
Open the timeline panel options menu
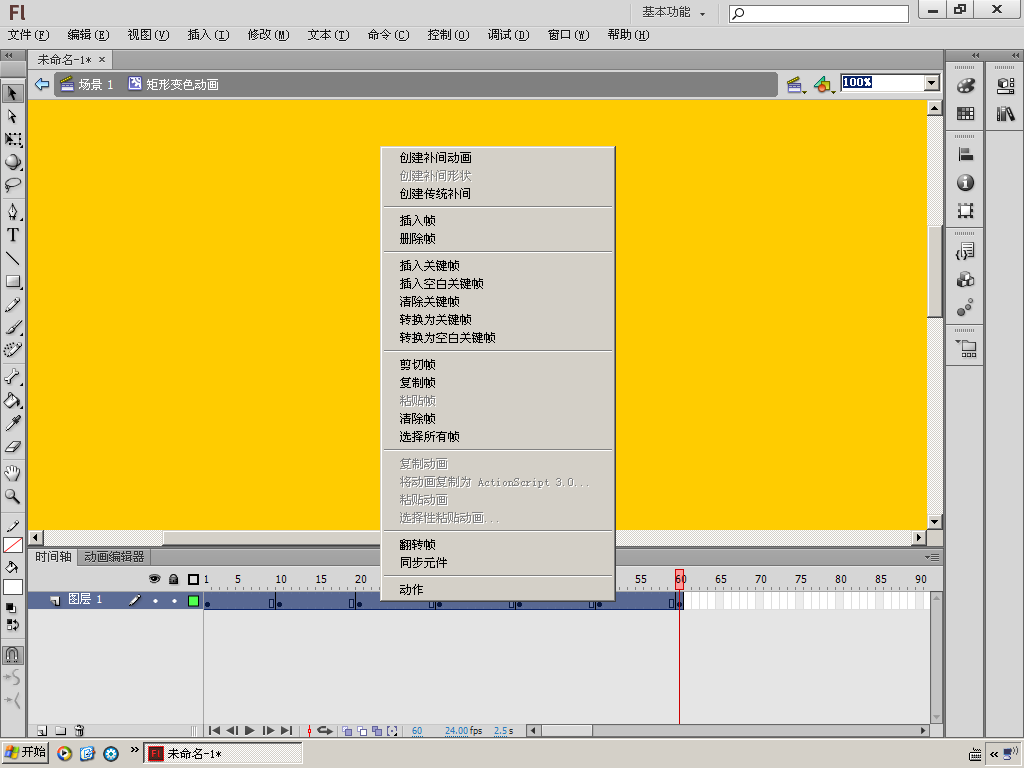pos(932,557)
